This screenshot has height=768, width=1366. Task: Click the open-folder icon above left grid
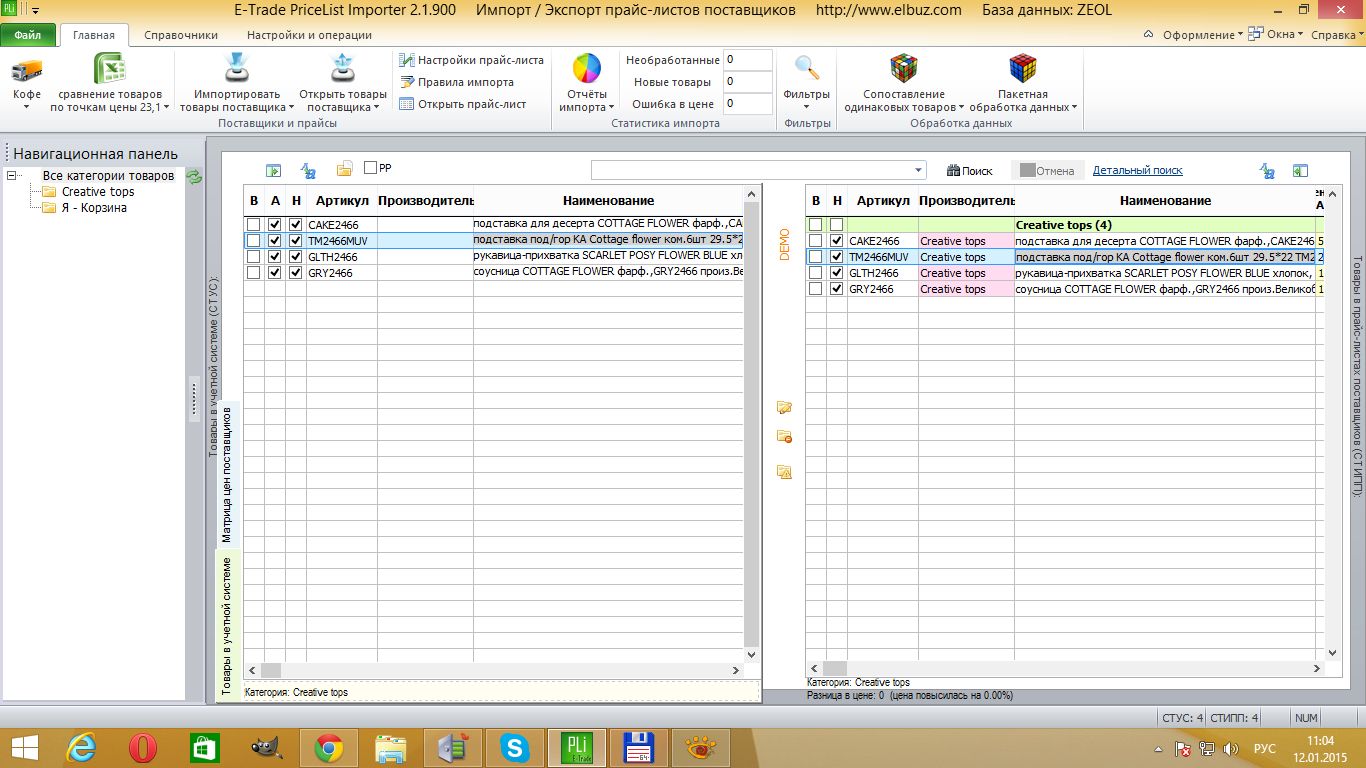[x=344, y=169]
